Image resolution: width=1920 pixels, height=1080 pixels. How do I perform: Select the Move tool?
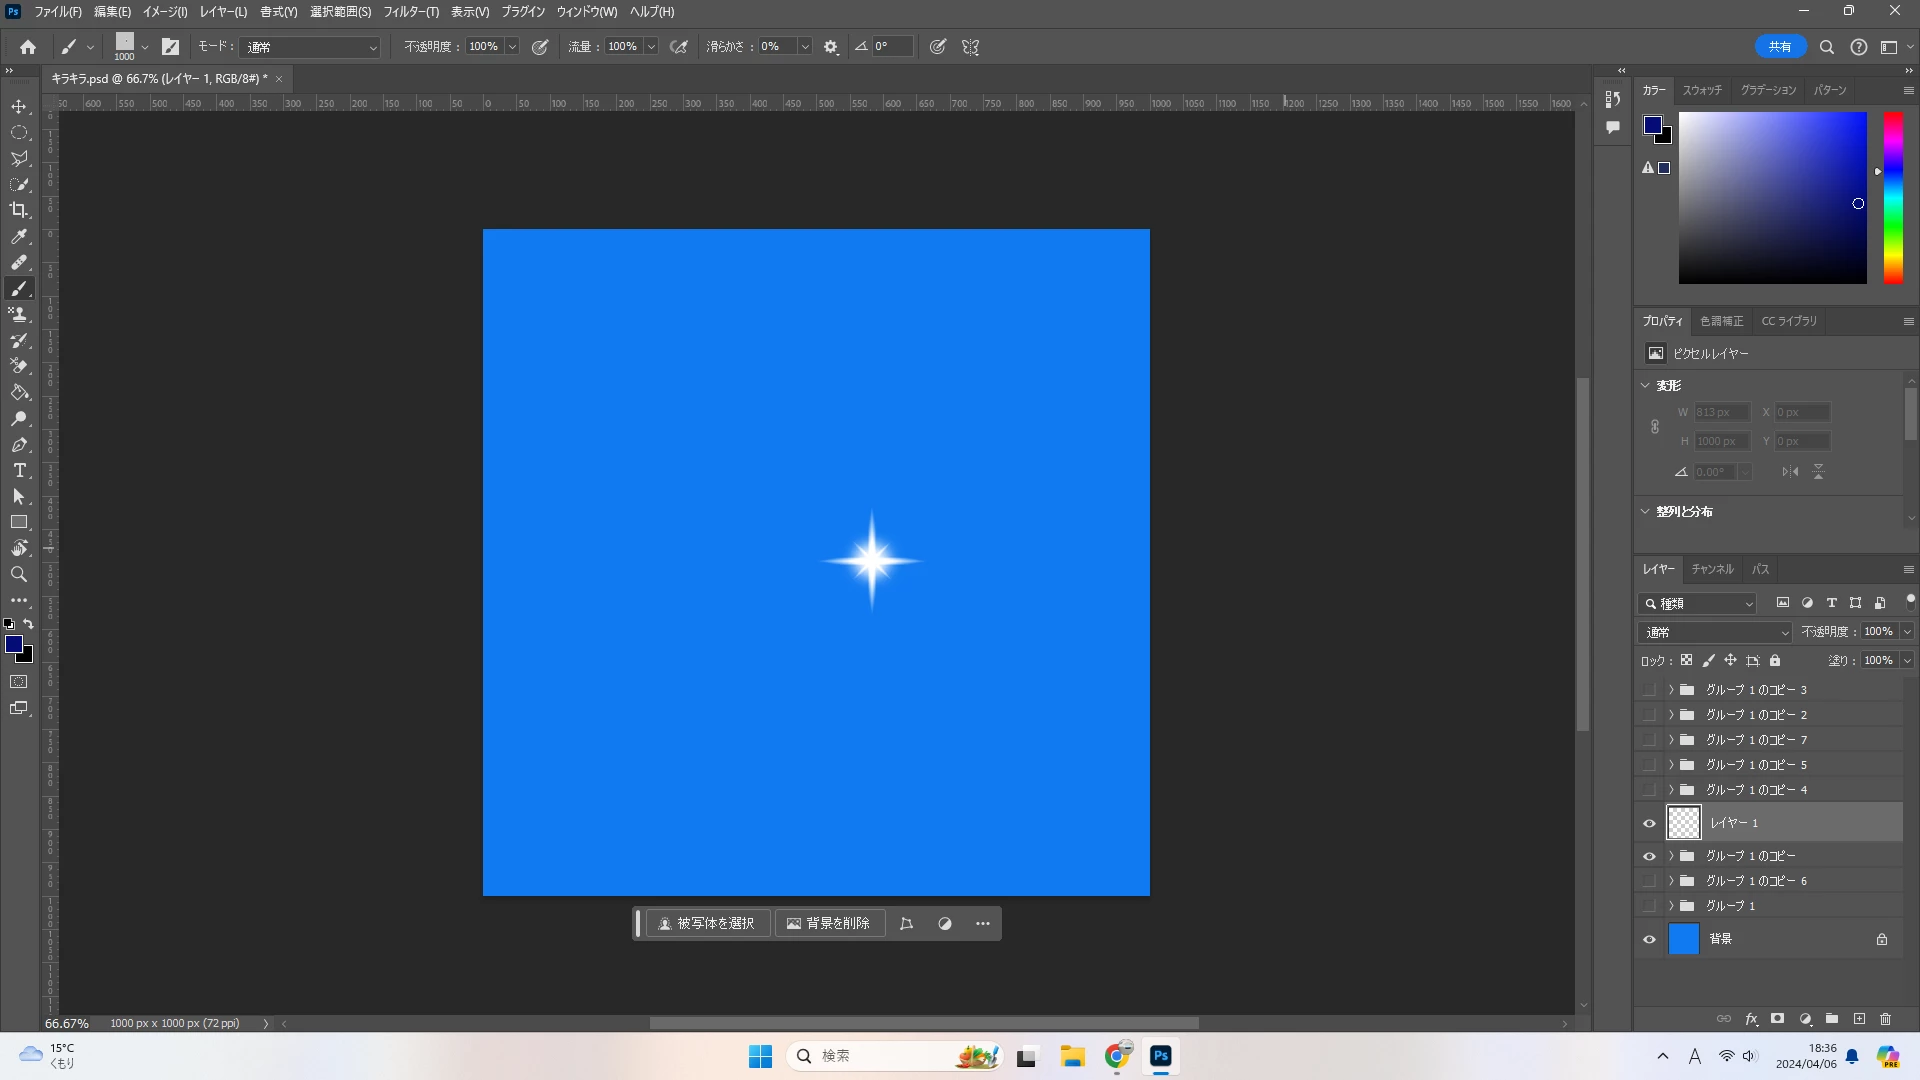(19, 107)
